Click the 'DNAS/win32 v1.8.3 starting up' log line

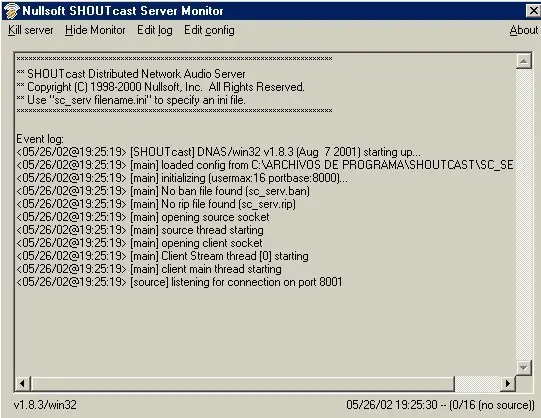pos(218,152)
